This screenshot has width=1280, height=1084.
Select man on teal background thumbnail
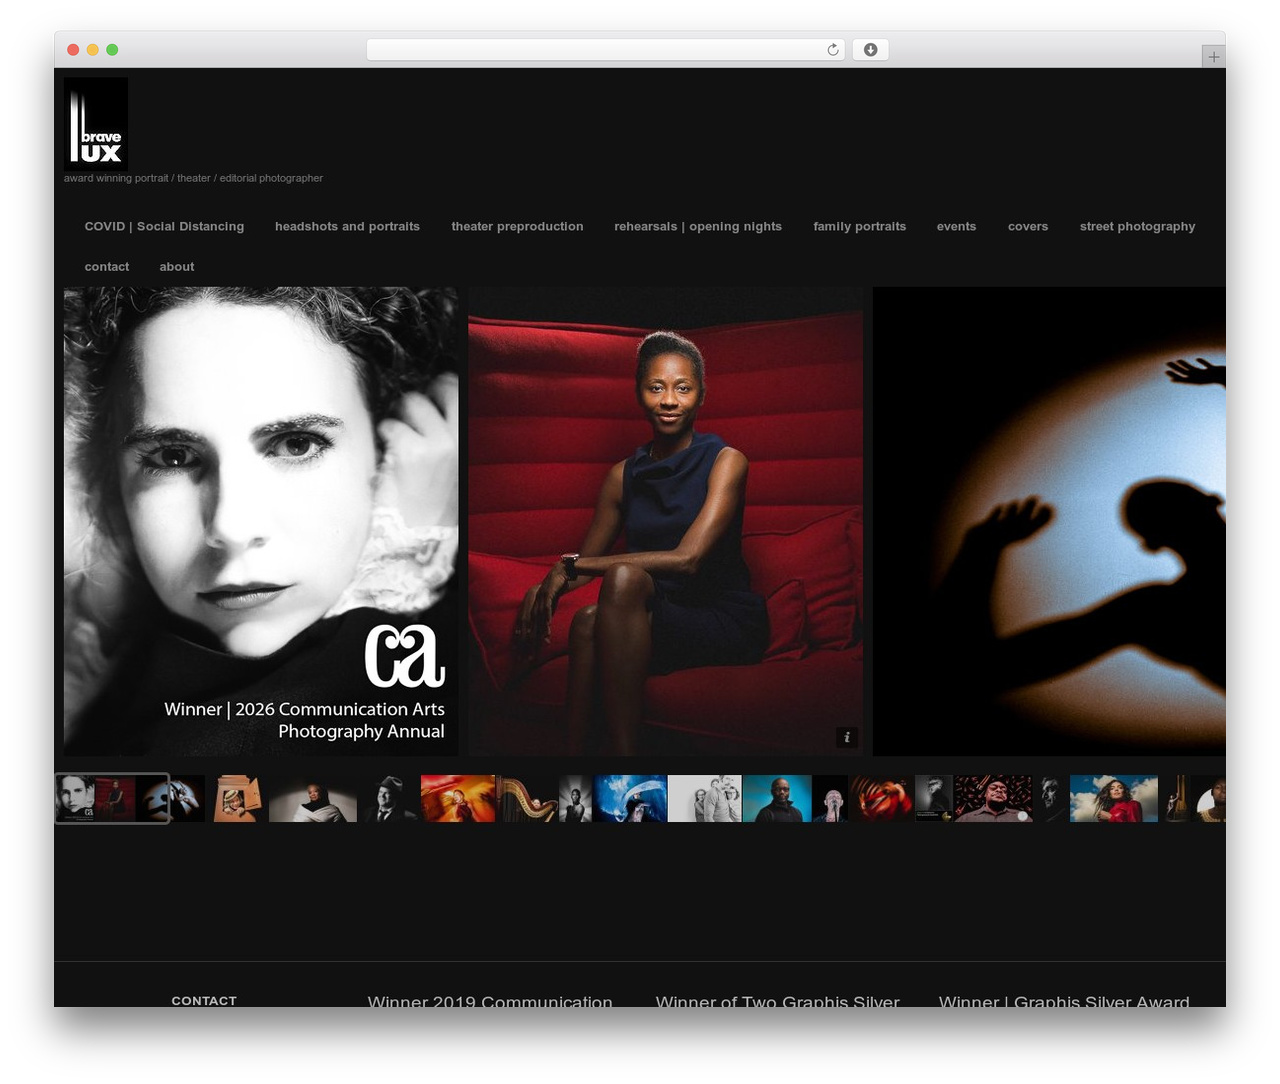[777, 798]
